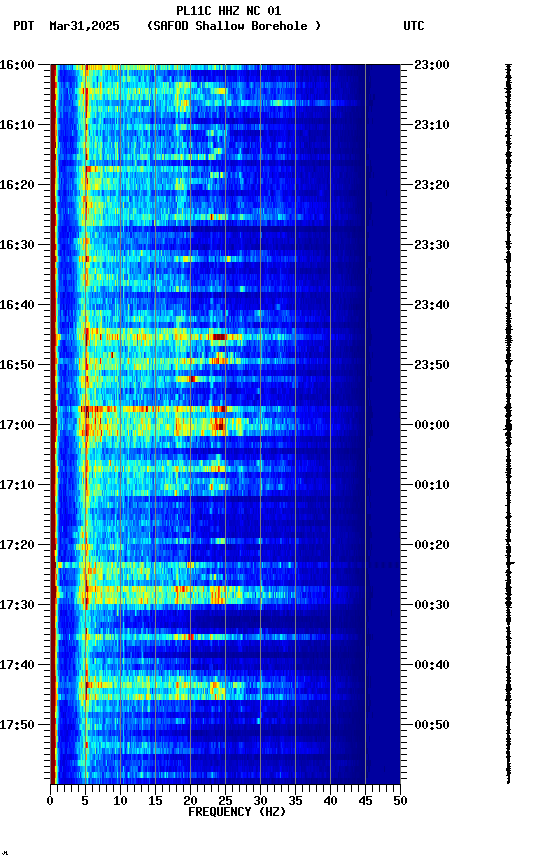
Task: Click the 15 Hz axis tick label
Action: 155,801
